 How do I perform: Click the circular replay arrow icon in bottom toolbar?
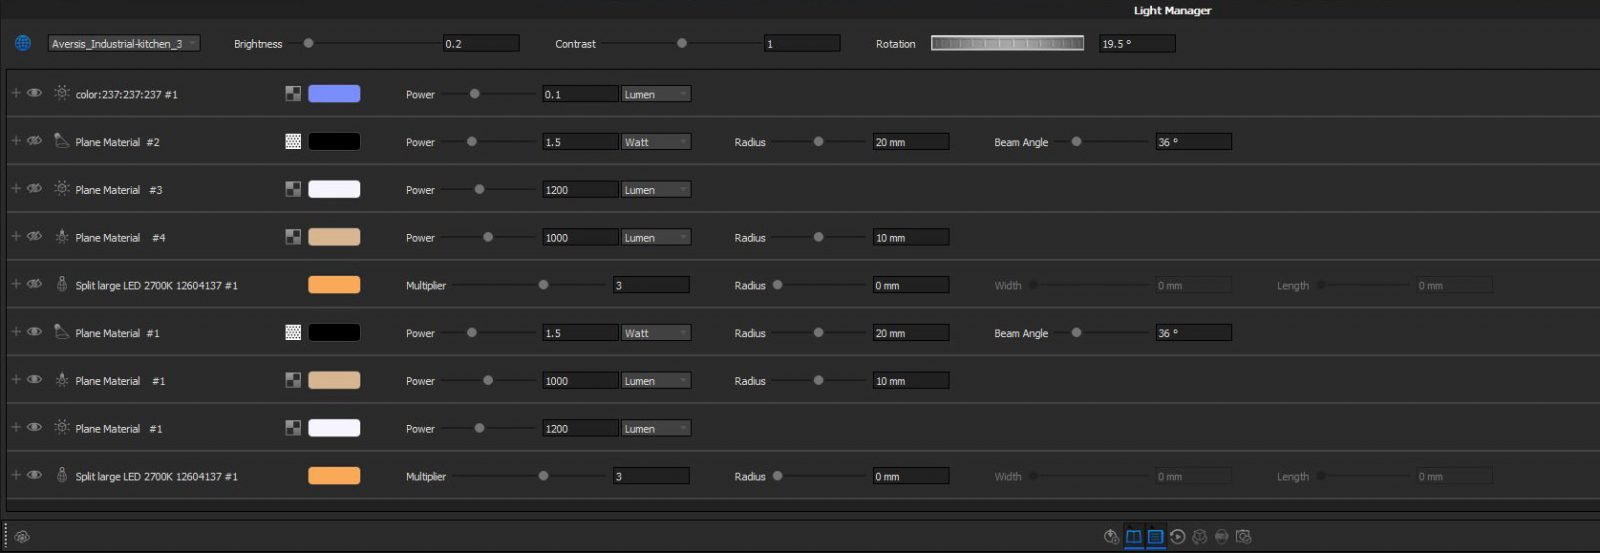(1177, 537)
